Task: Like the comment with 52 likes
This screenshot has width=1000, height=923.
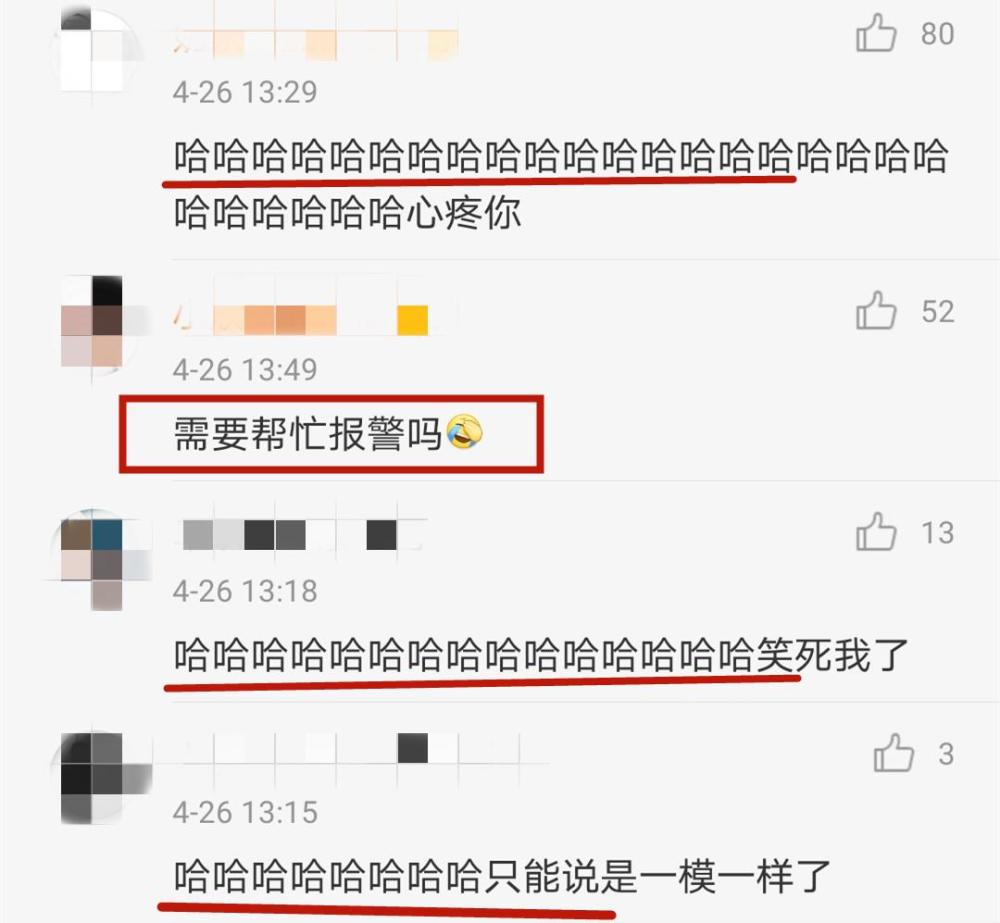Action: (876, 311)
